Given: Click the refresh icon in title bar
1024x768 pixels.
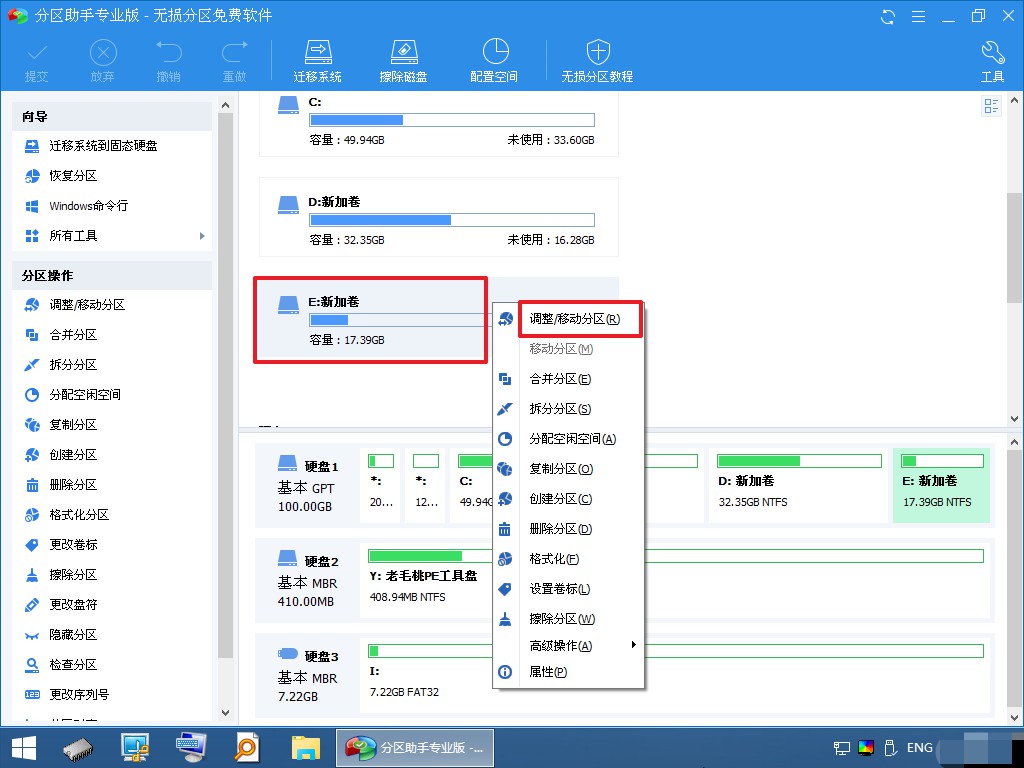Looking at the screenshot, I should pos(888,16).
